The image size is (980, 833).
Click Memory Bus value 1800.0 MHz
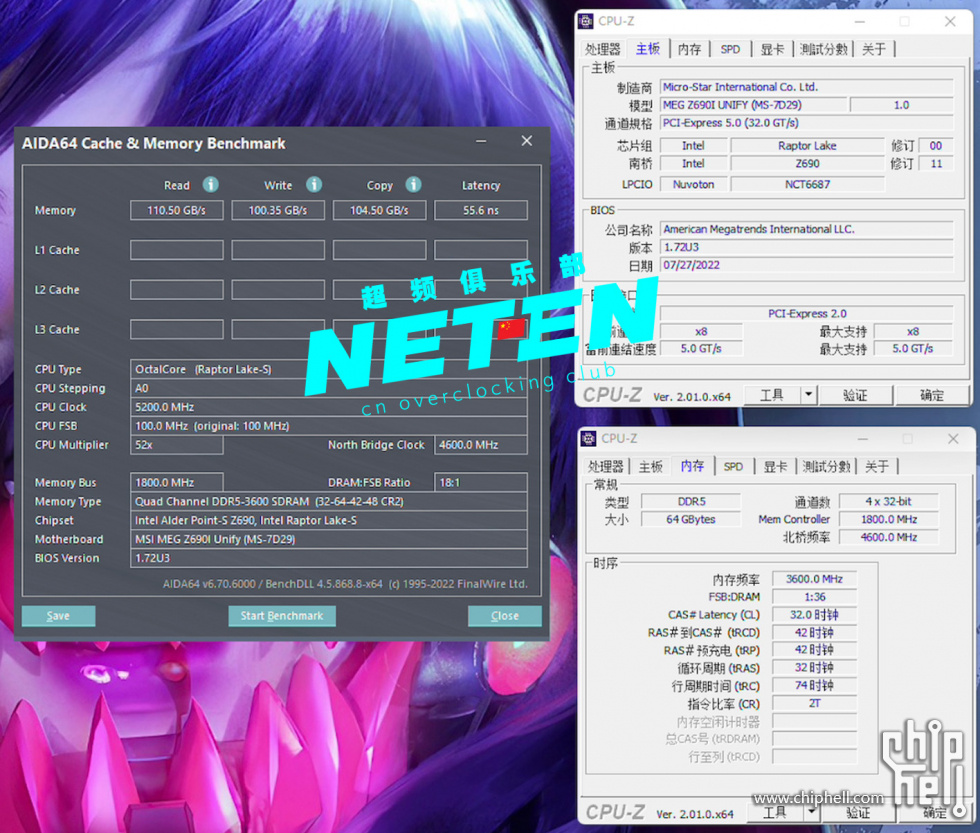(x=177, y=482)
